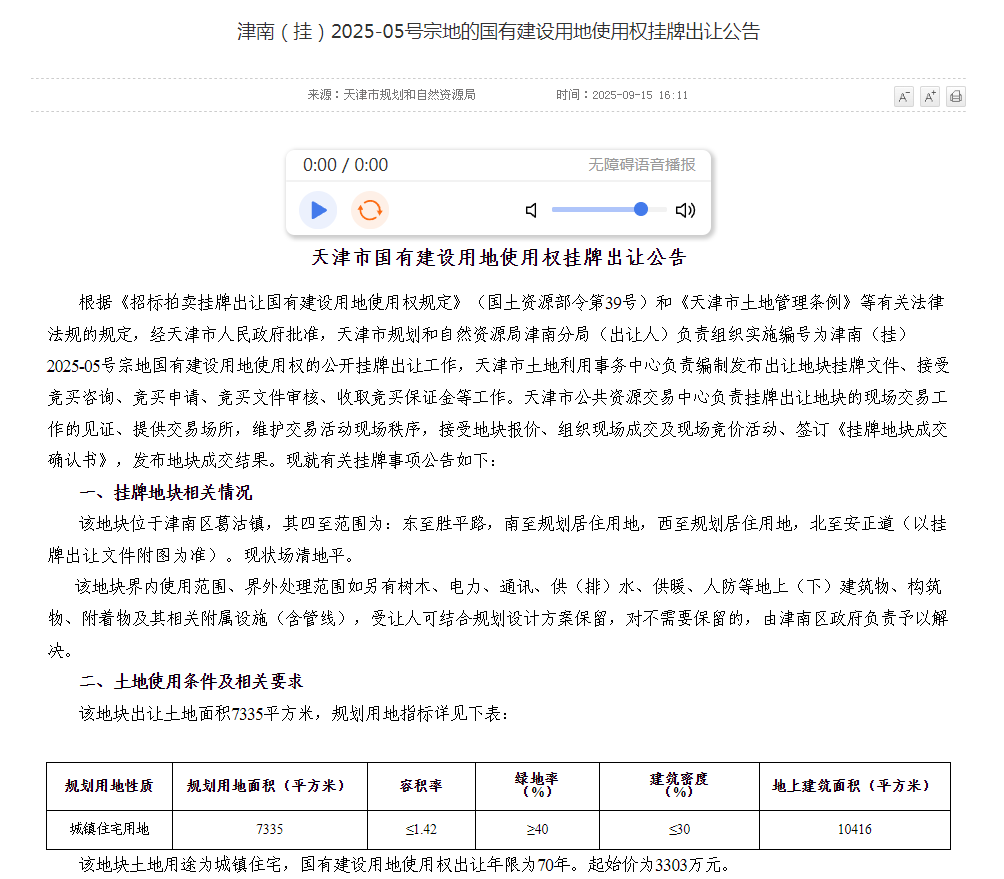Decrease font size with A- button
1004x879 pixels.
coord(903,97)
